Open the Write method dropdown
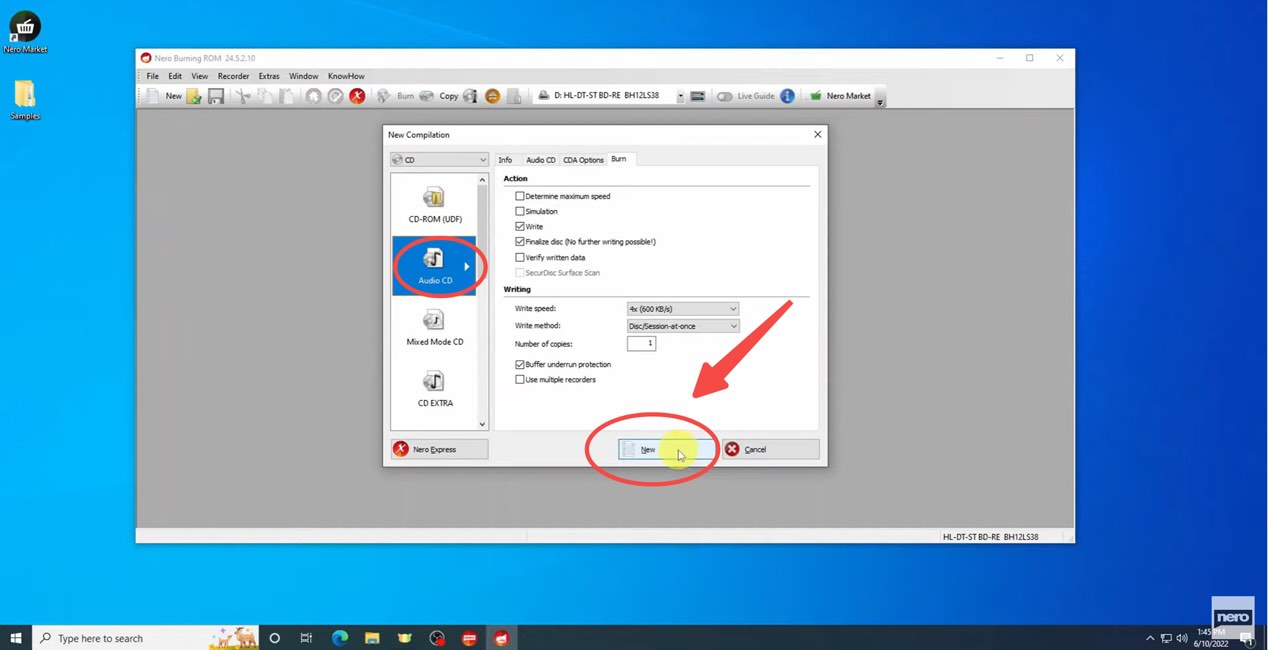 pos(683,326)
